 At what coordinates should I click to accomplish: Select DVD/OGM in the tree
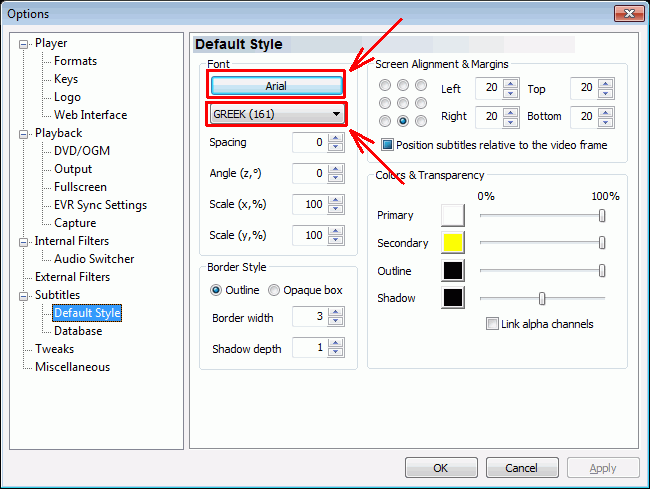click(82, 151)
